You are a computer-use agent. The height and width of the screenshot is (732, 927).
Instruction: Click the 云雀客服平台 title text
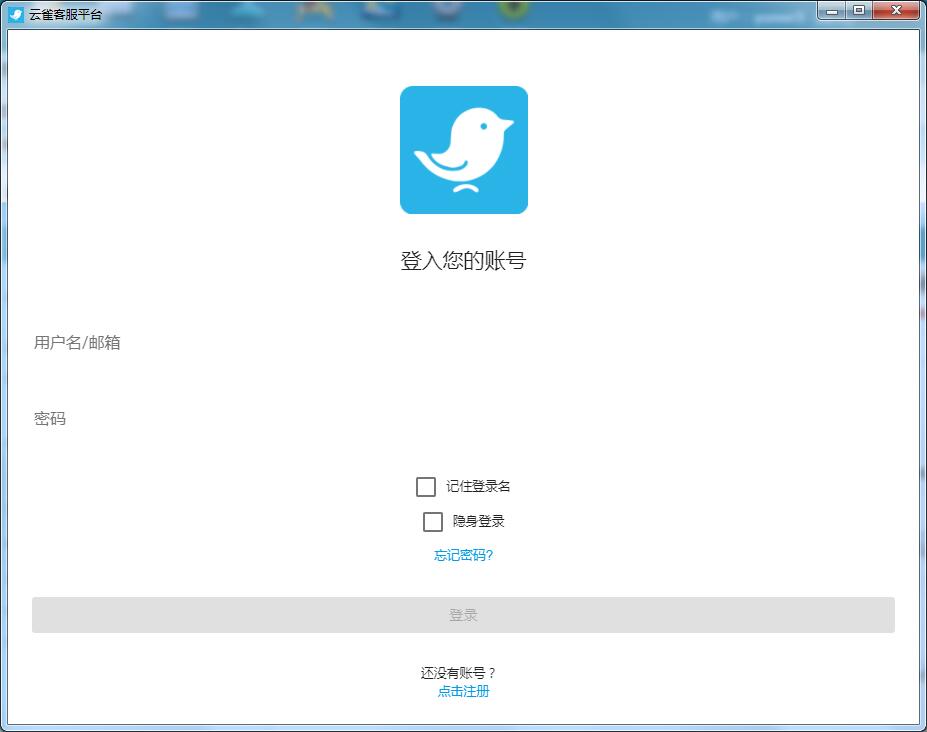(65, 14)
